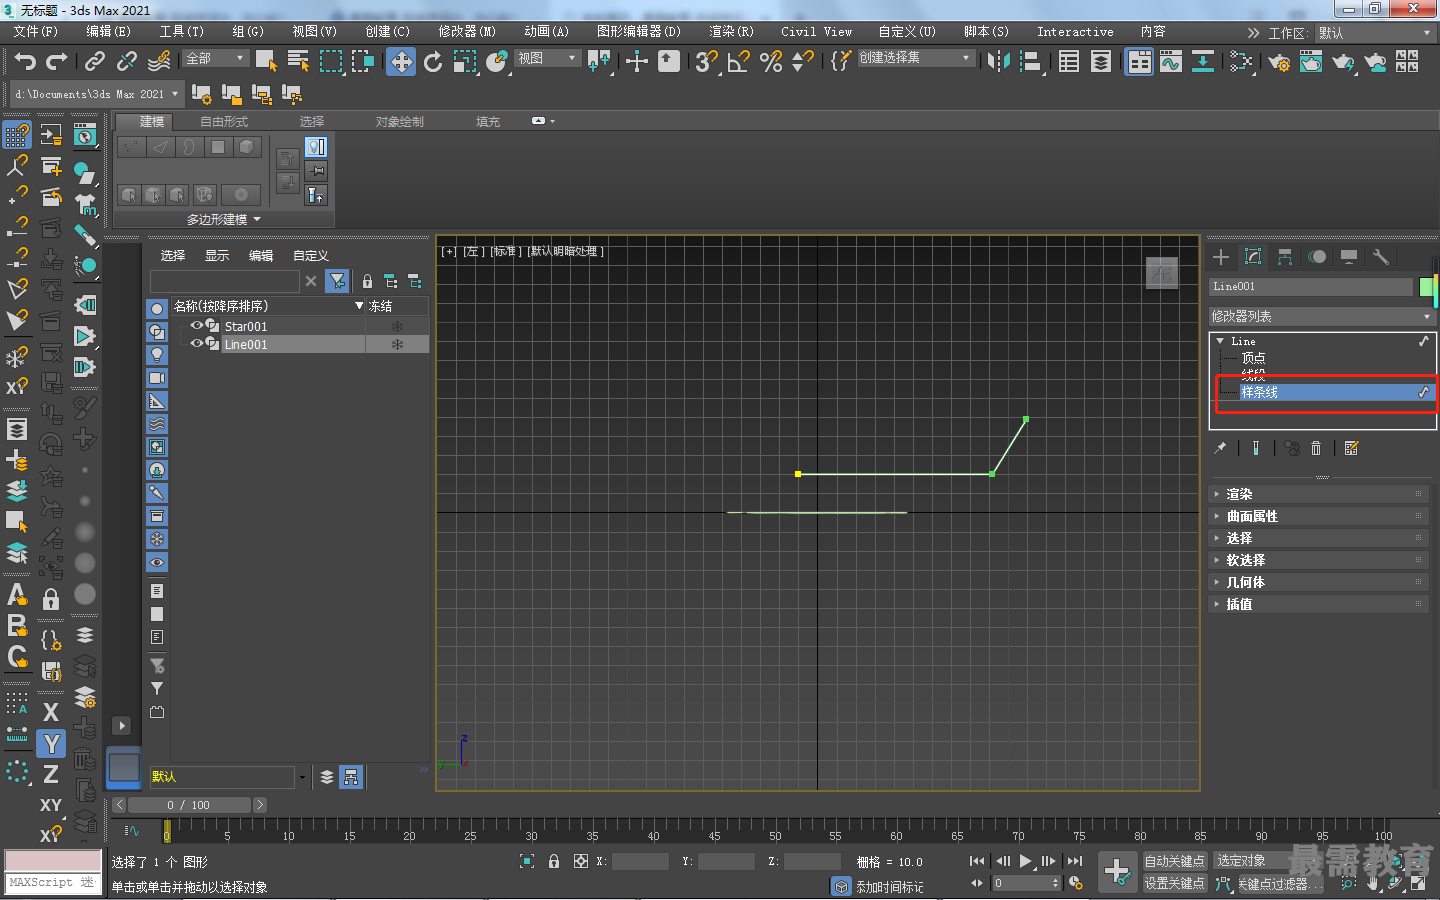Select the Link objects tool
This screenshot has width=1440, height=900.
click(x=95, y=62)
